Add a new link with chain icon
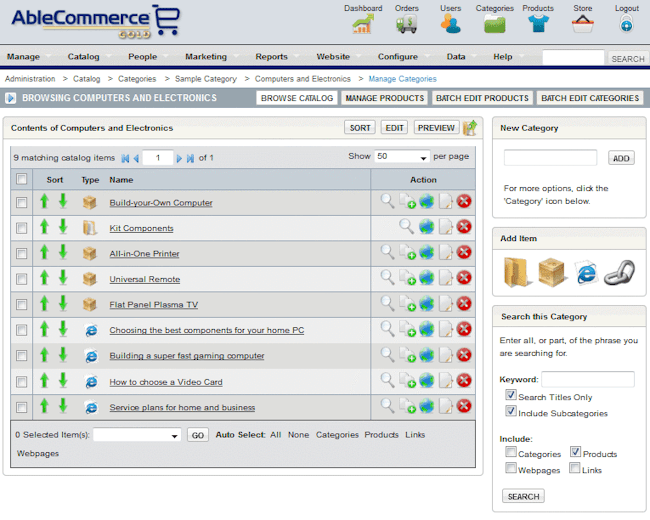 (619, 272)
